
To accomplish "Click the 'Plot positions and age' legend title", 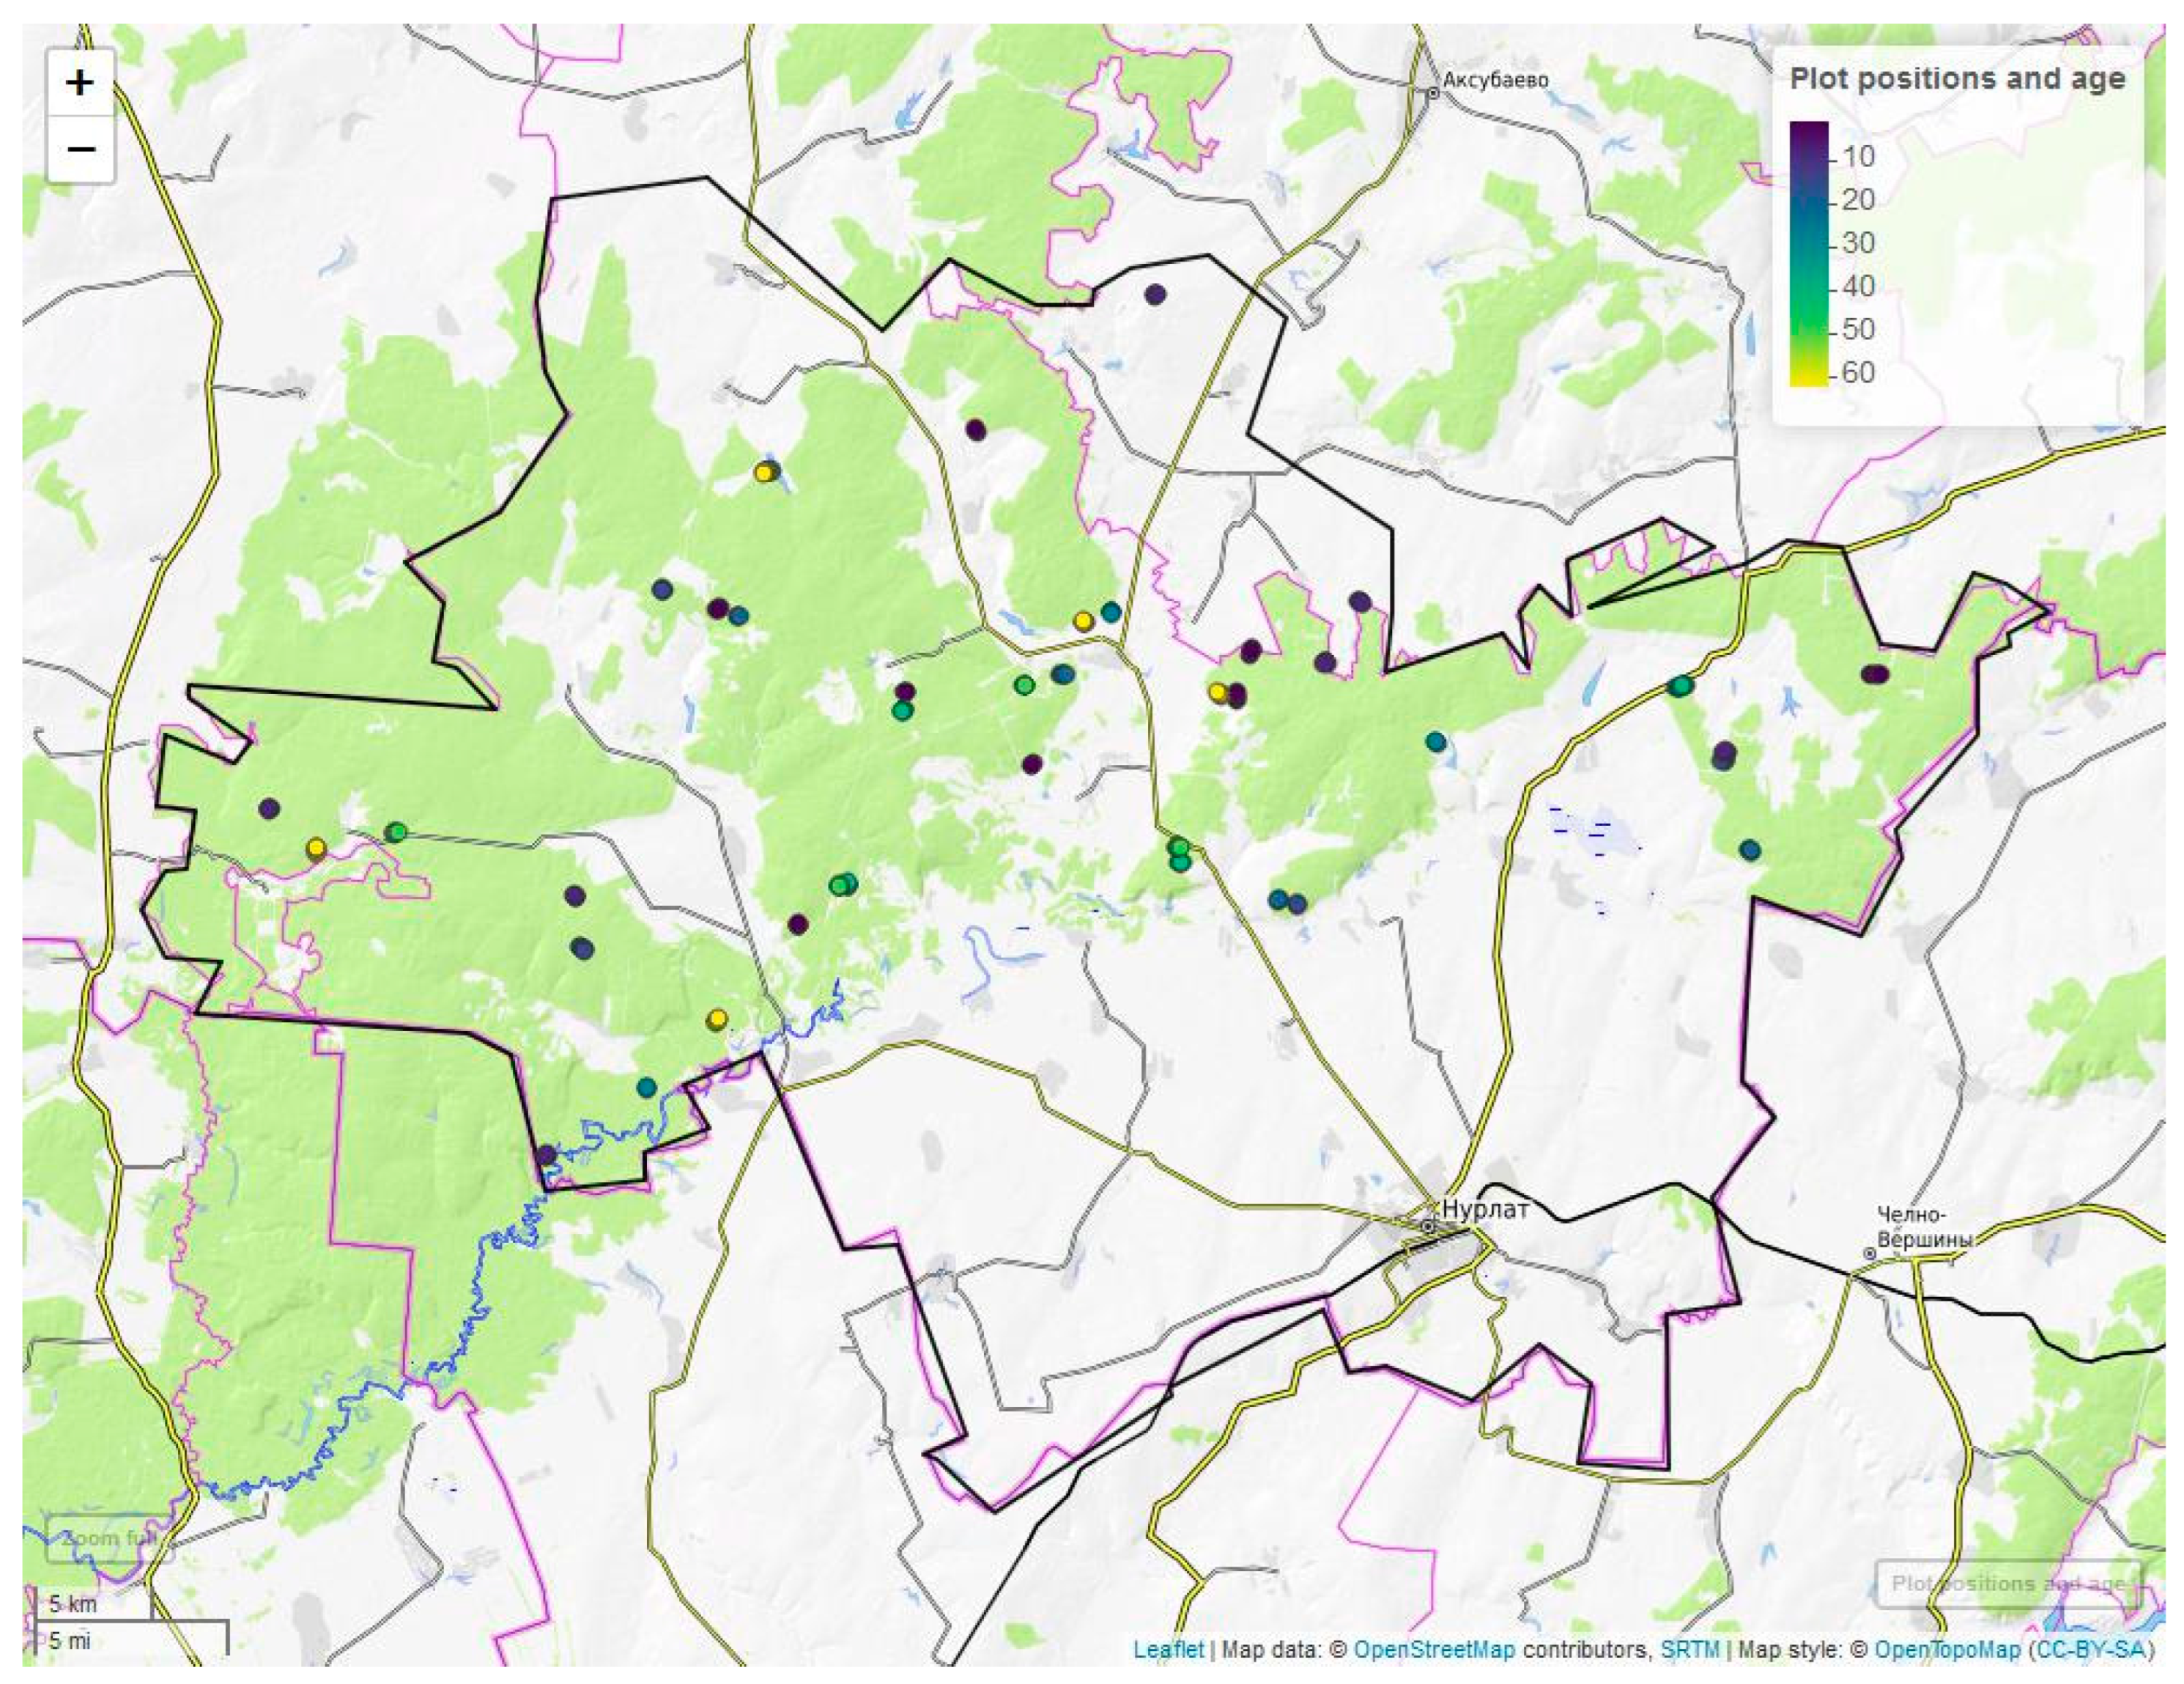I will [1957, 79].
